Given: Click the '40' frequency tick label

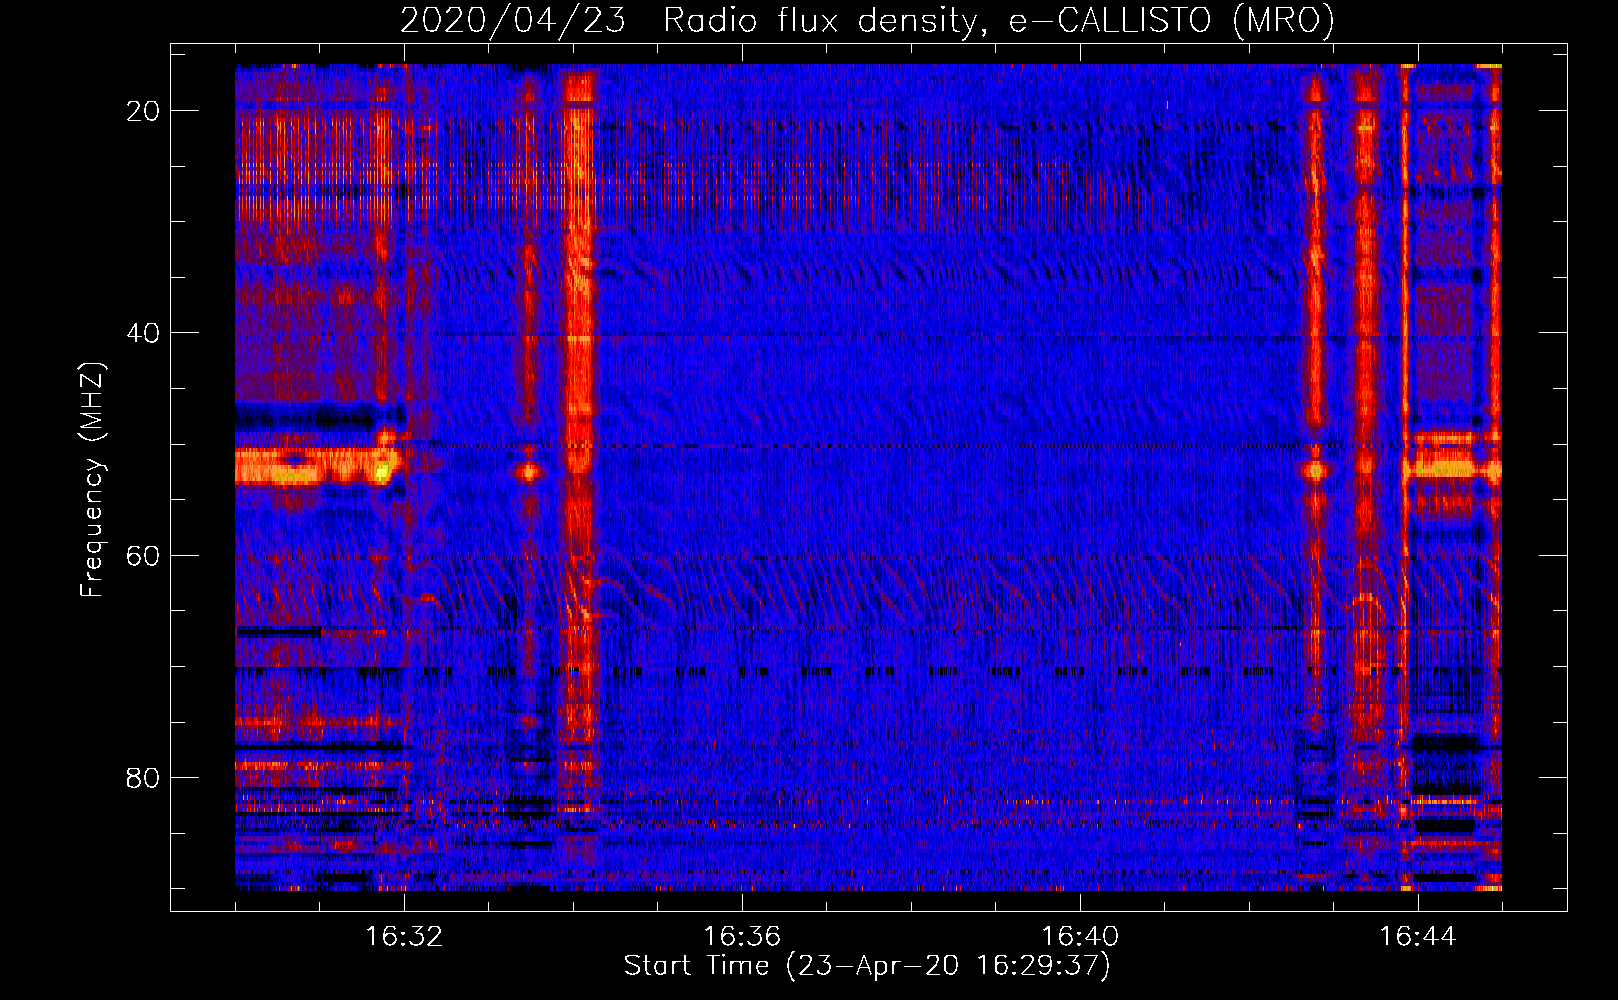Looking at the screenshot, I should tap(144, 333).
